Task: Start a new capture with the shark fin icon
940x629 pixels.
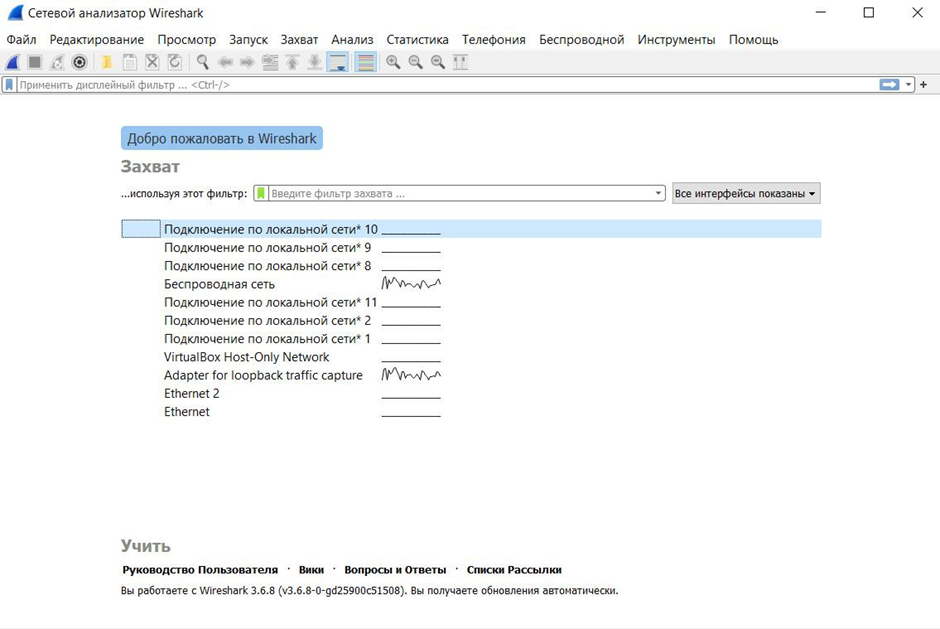Action: [x=12, y=62]
